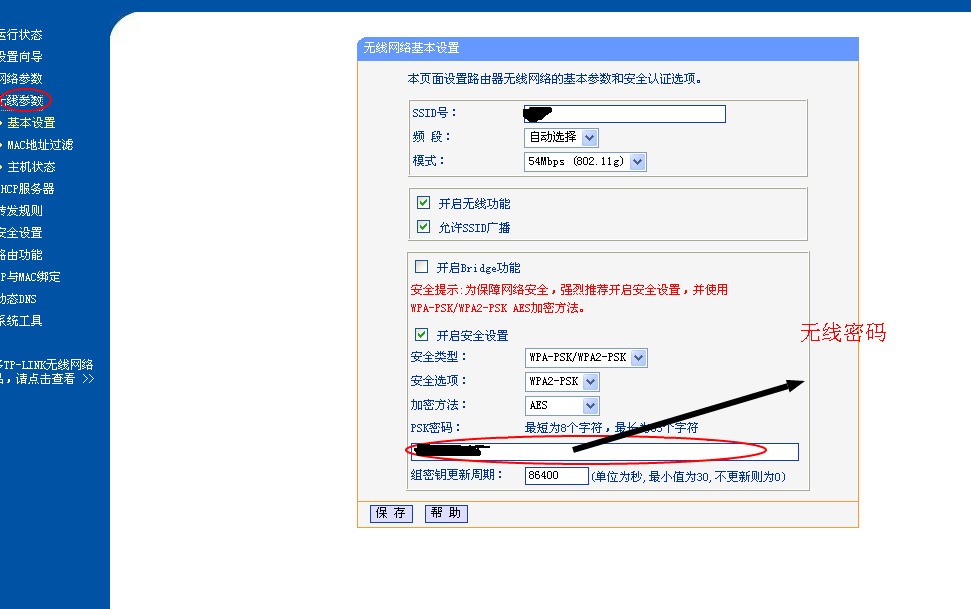Open the 设置向导 setup wizard
The width and height of the screenshot is (971, 609).
(25, 56)
